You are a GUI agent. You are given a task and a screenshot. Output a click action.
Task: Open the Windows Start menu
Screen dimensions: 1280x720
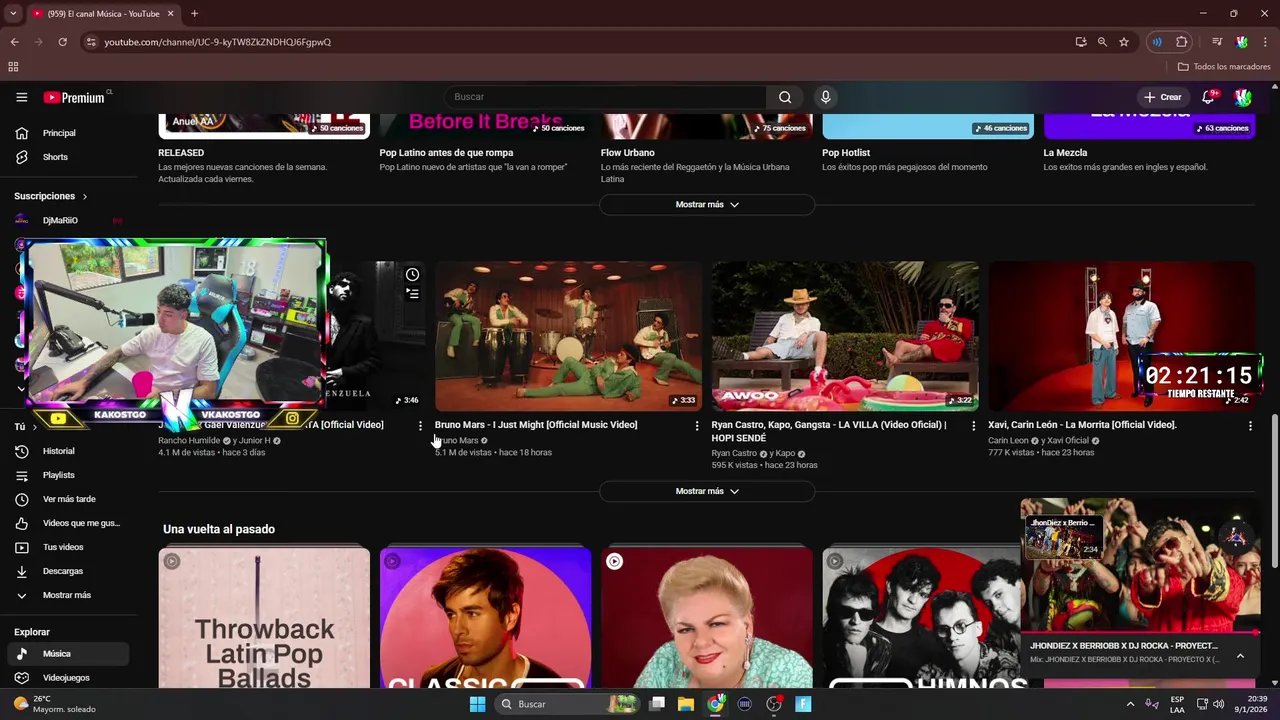[477, 704]
